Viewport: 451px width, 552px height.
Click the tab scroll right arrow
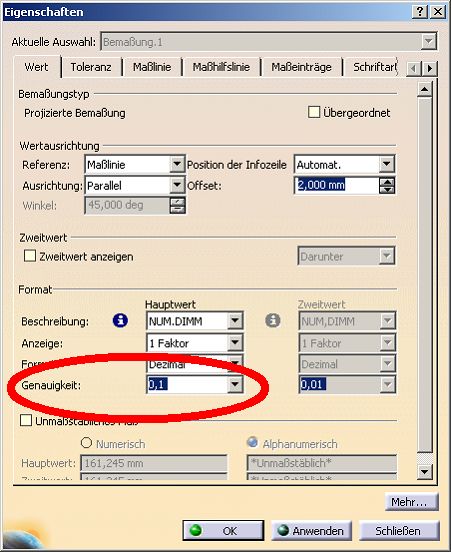point(430,68)
